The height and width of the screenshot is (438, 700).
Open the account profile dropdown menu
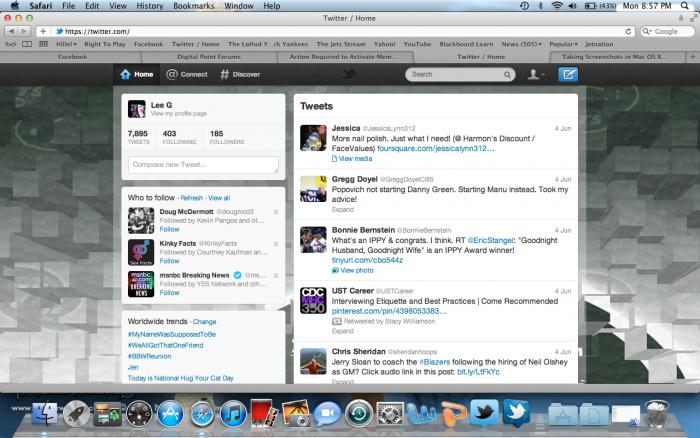[x=535, y=74]
